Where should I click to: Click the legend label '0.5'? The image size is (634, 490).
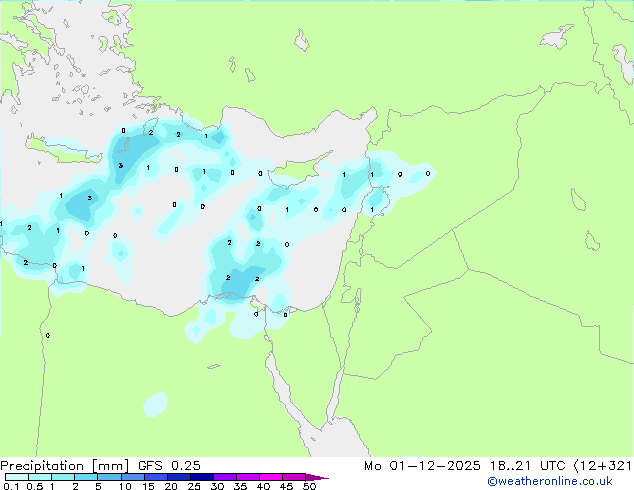(x=34, y=486)
